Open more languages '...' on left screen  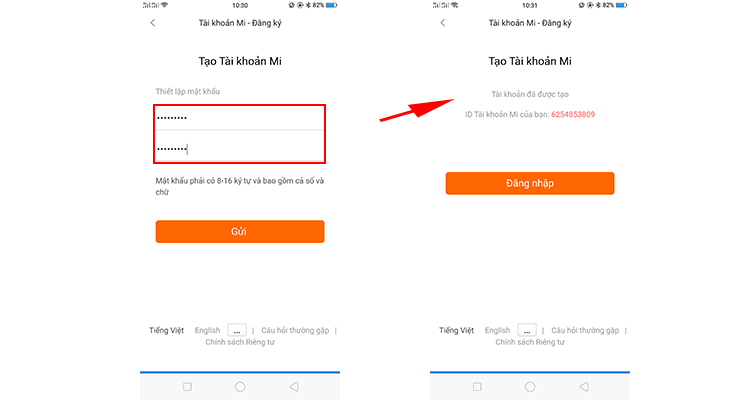point(237,330)
